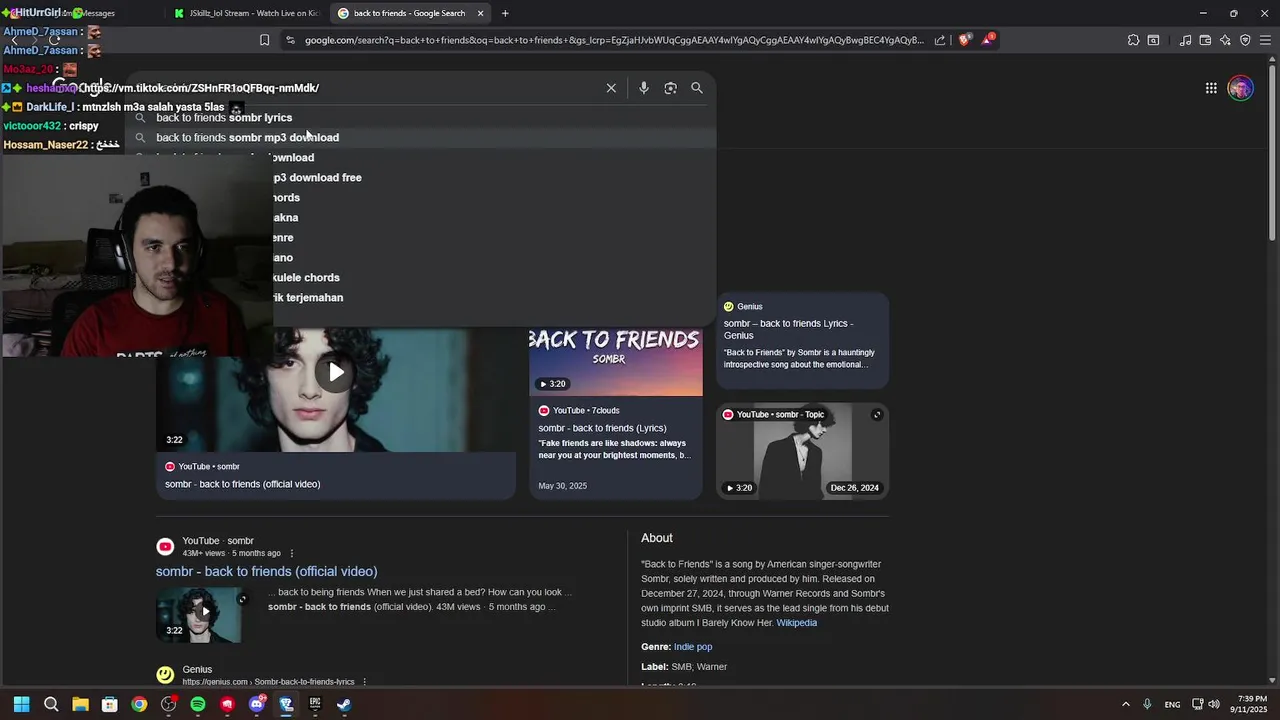Open Brave Wallet icon
This screenshot has height=720, width=1280.
[x=1205, y=40]
